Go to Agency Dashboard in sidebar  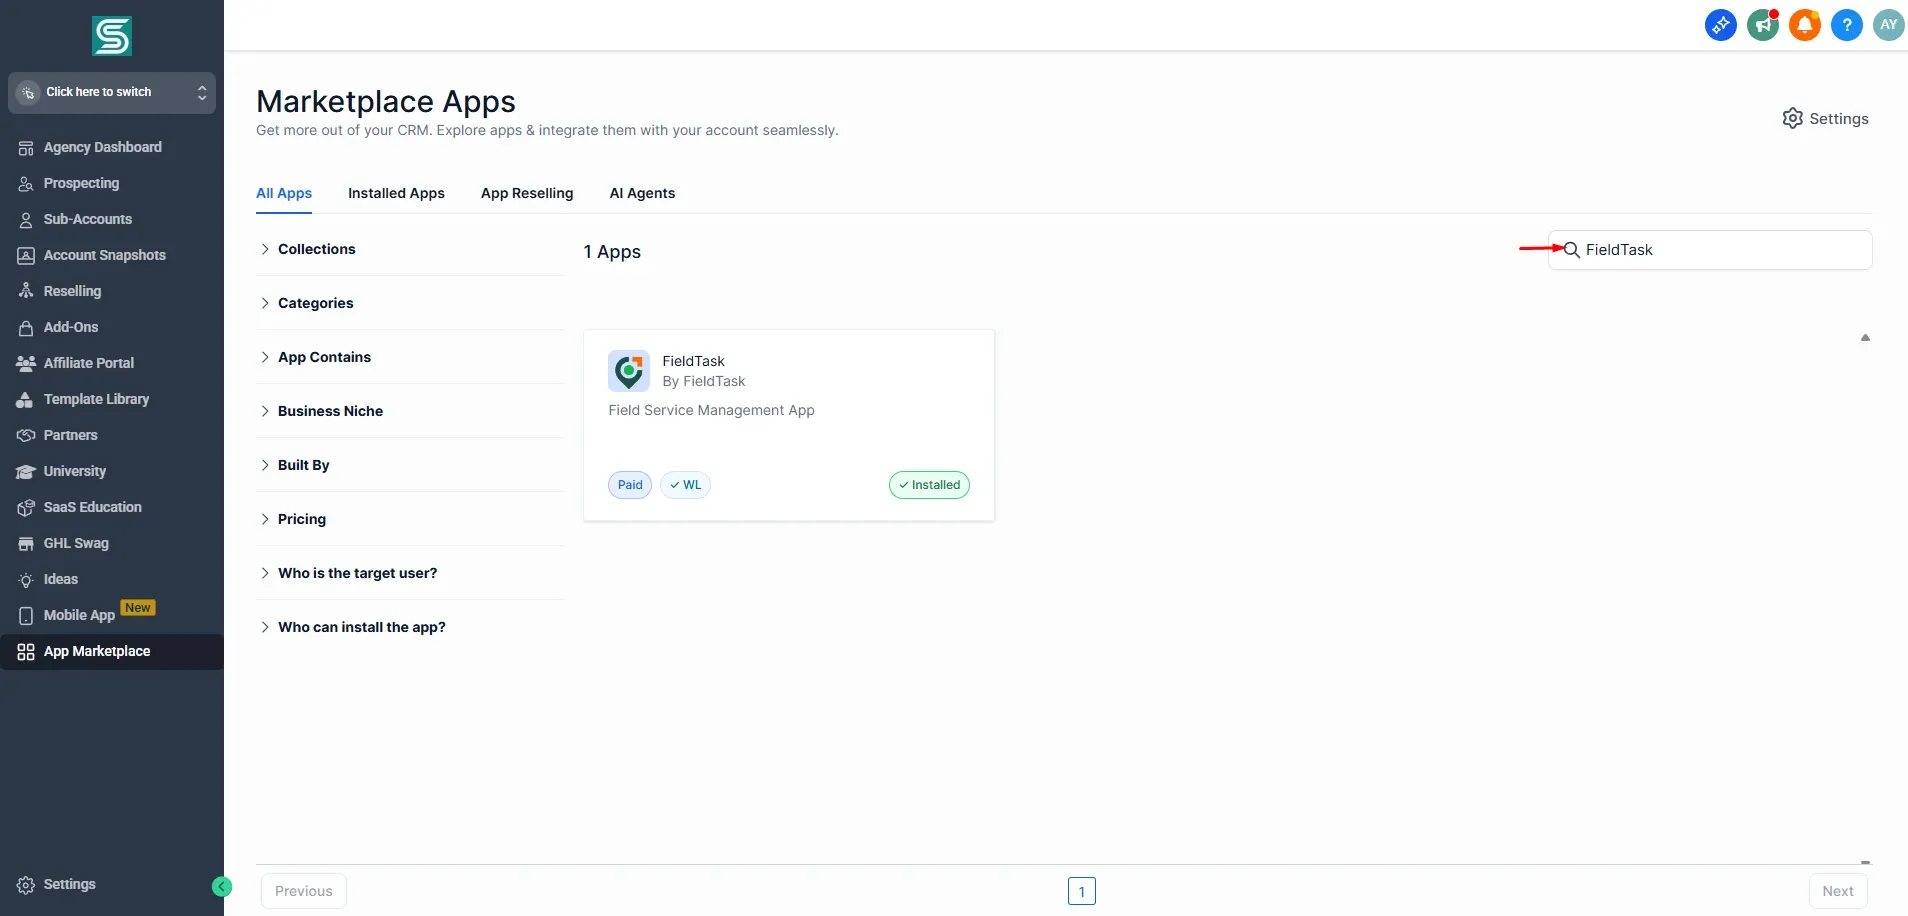102,147
